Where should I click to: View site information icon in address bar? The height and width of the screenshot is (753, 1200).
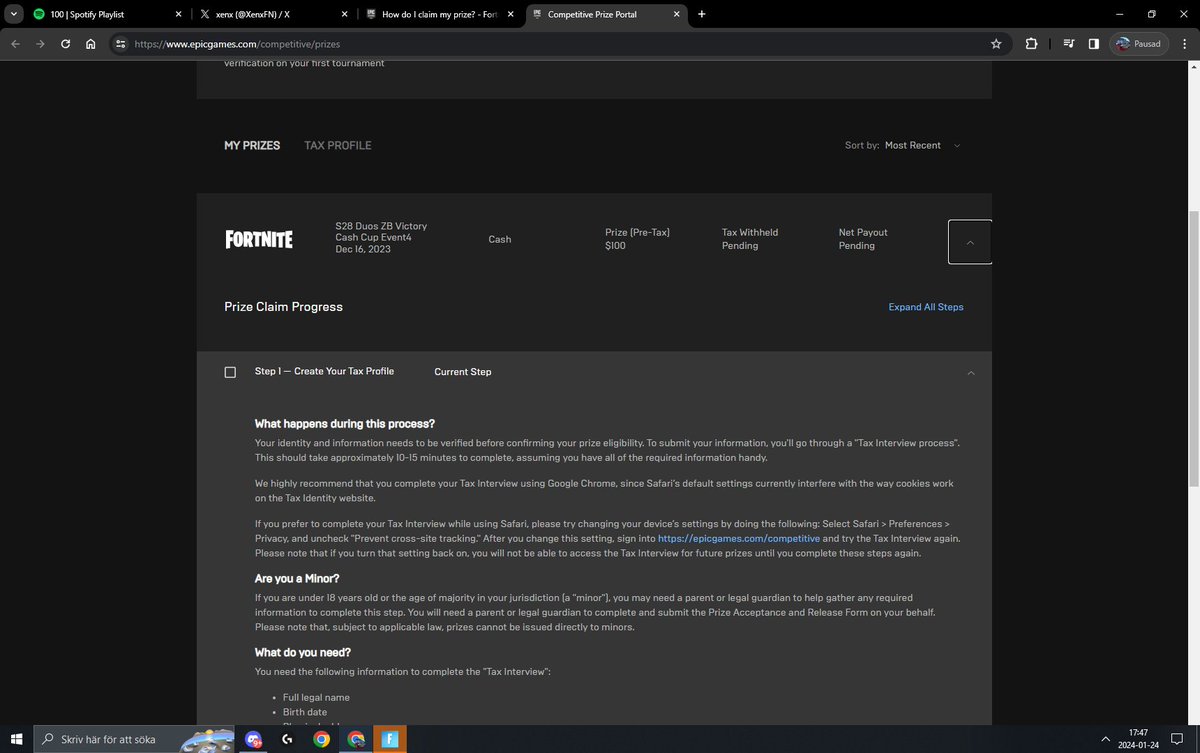pyautogui.click(x=121, y=44)
